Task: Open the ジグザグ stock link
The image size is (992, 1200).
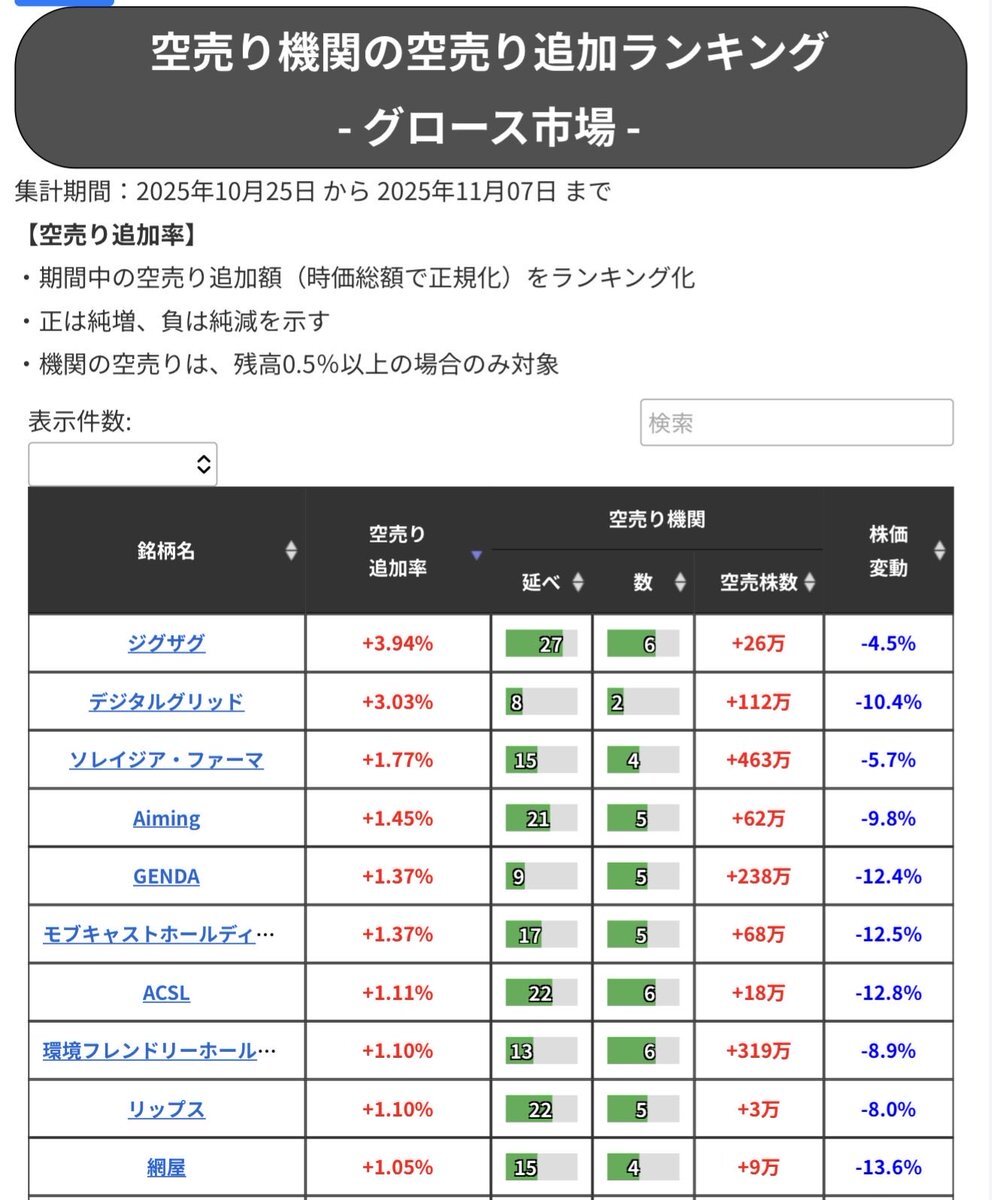Action: coord(166,643)
